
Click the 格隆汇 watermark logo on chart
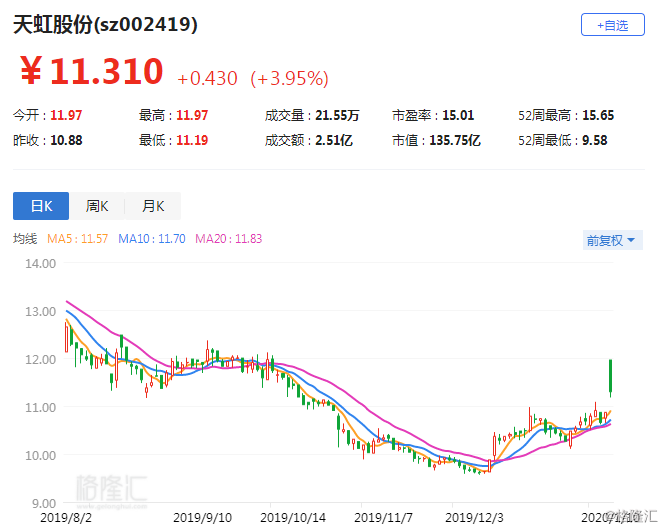click(x=112, y=489)
